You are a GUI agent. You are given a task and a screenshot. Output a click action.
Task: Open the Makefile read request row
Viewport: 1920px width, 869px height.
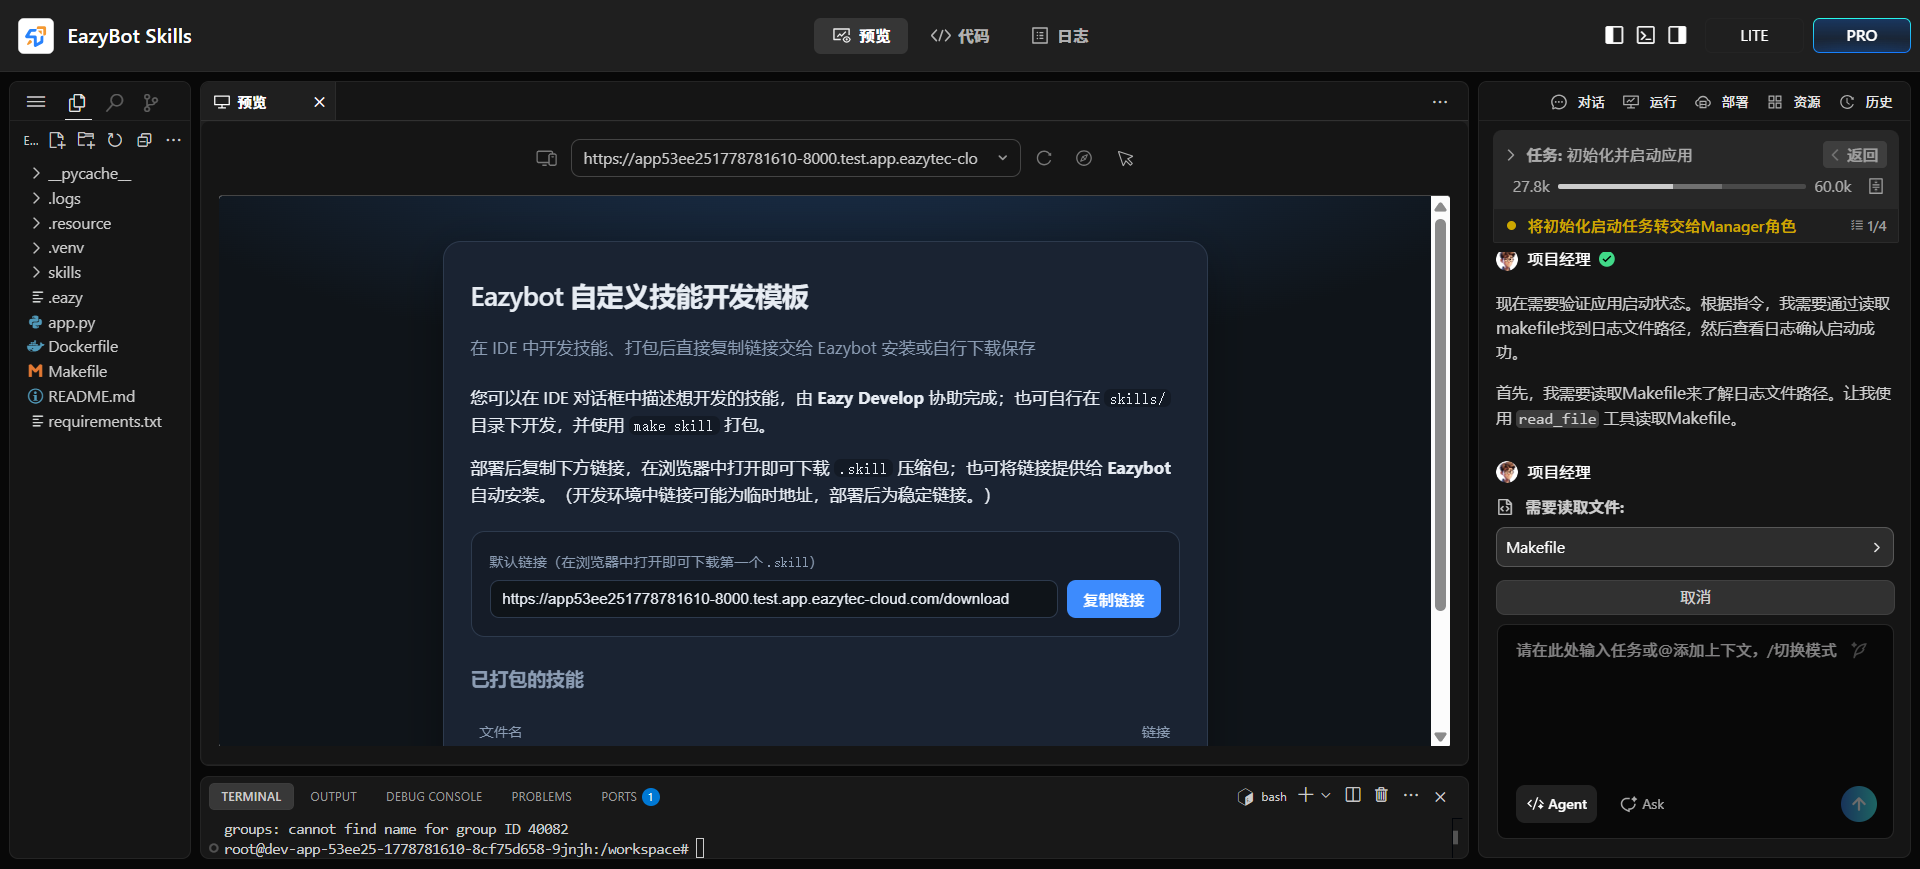point(1694,547)
